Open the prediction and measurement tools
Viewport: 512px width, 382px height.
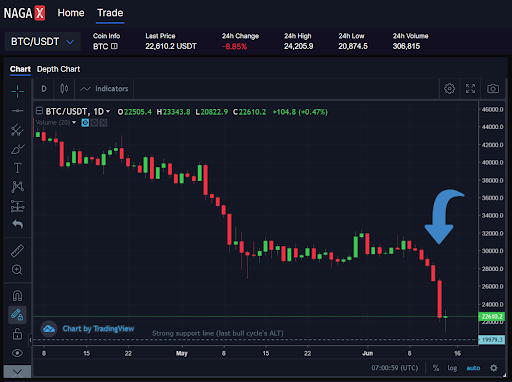(x=17, y=206)
